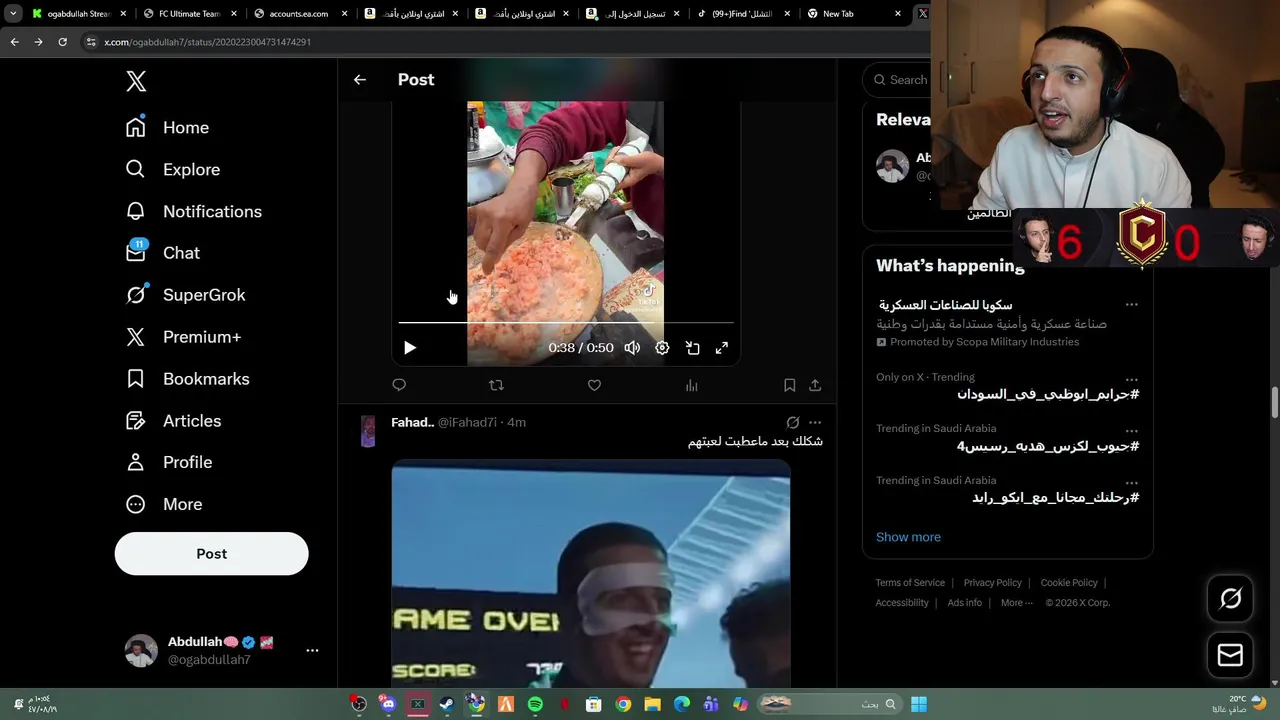
Task: Open more options for Scopa promoted trend
Action: (1131, 304)
